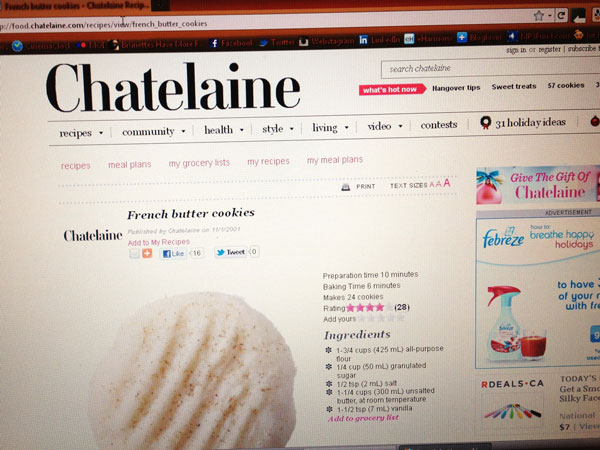Click the Add to My Recipes link

[x=159, y=242]
